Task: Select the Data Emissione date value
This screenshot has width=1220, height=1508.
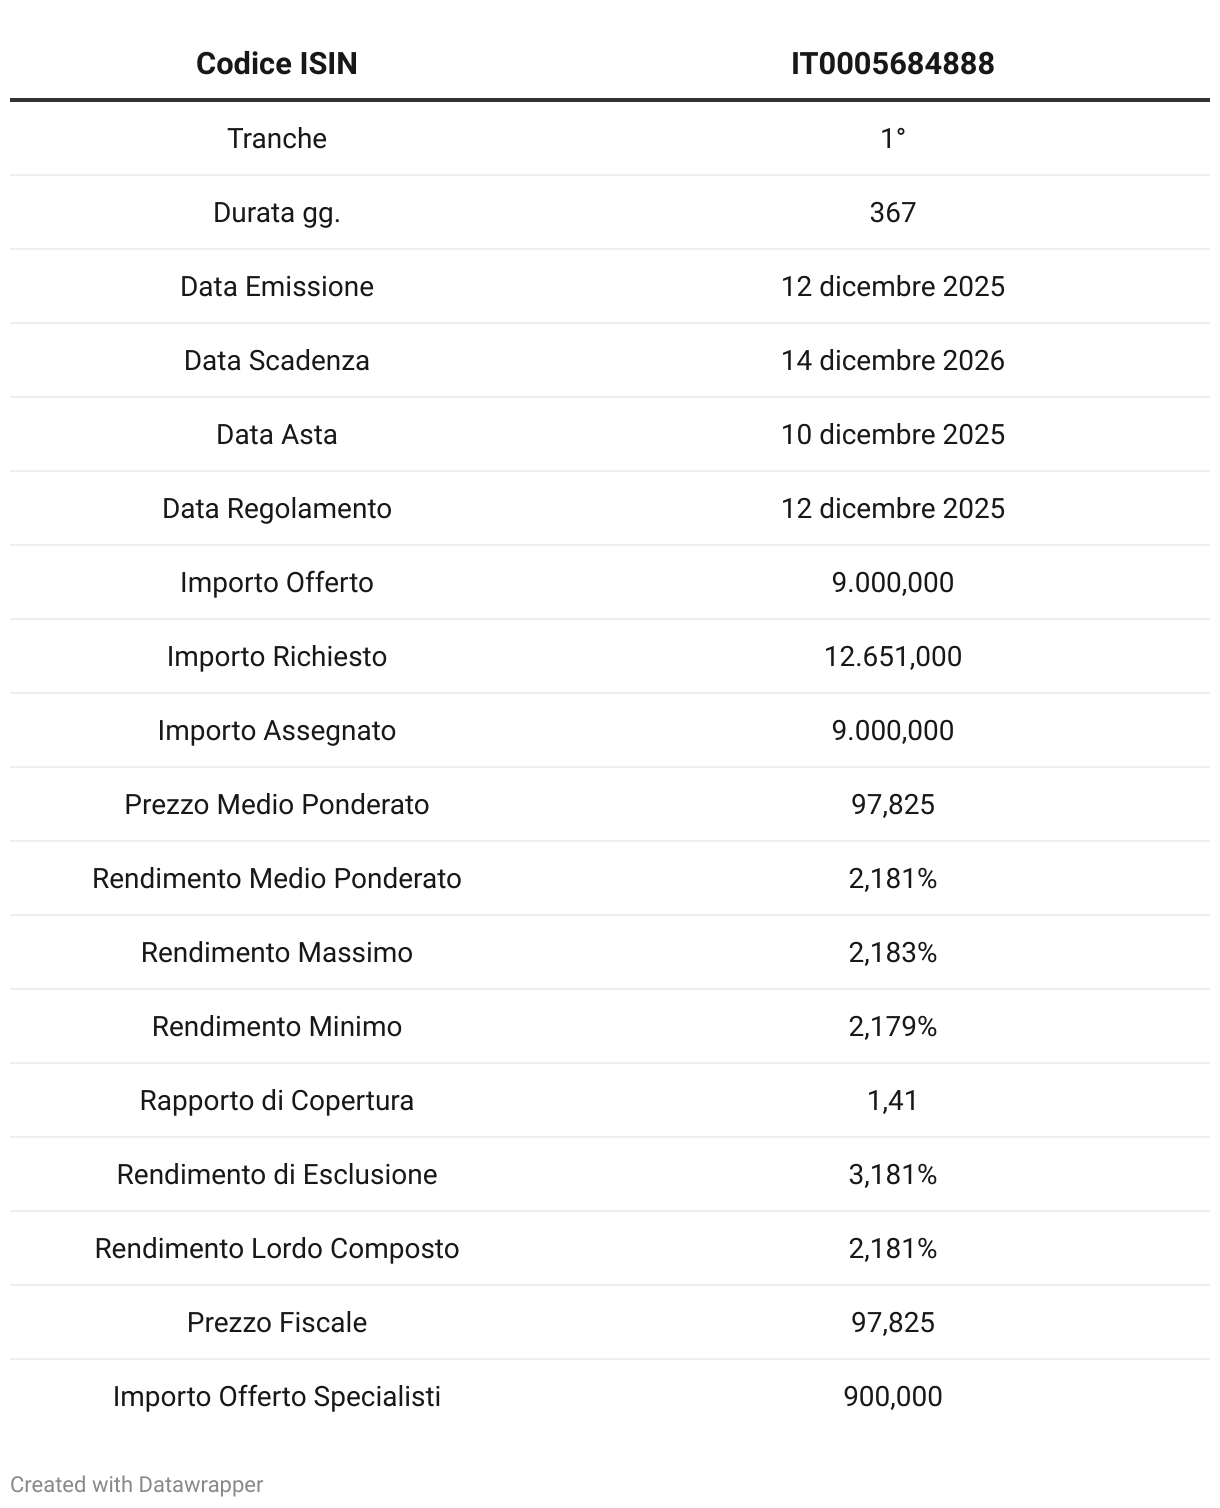Action: 892,286
